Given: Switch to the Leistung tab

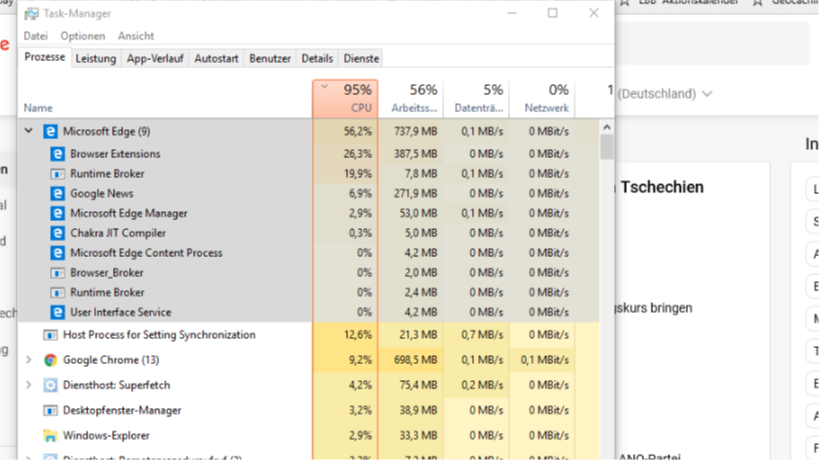Looking at the screenshot, I should pos(96,58).
